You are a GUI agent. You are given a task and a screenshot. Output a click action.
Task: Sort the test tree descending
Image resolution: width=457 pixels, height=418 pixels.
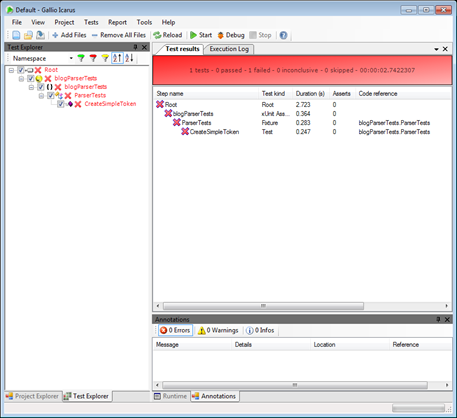tap(129, 58)
